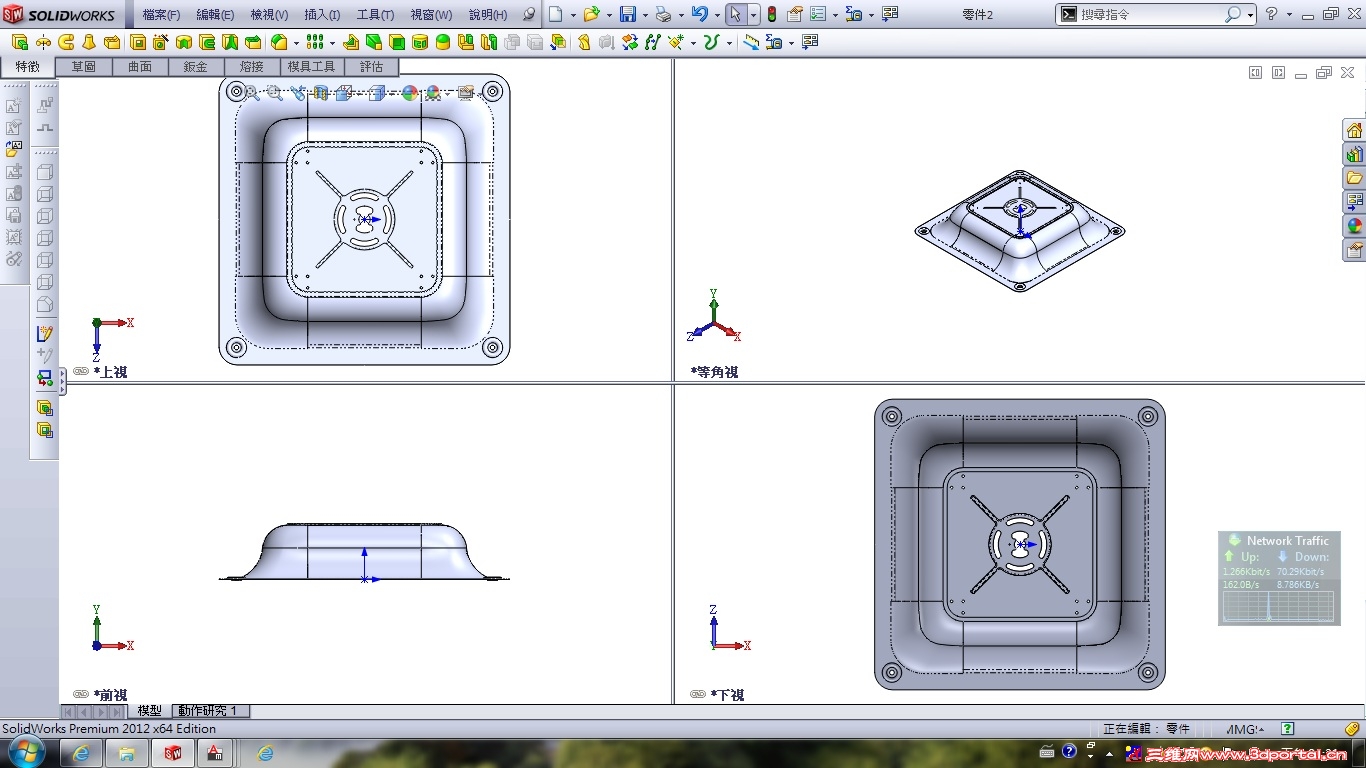The image size is (1366, 768).
Task: Click the sketch pencil icon in left toolbar
Action: [x=45, y=333]
